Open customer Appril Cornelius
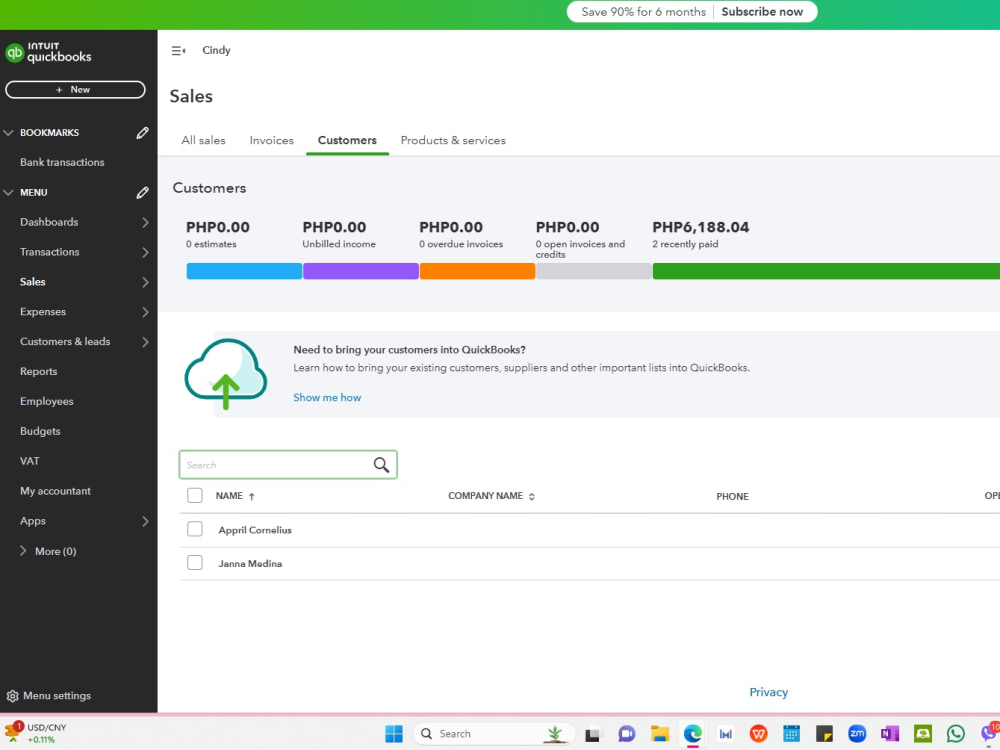 (x=255, y=530)
